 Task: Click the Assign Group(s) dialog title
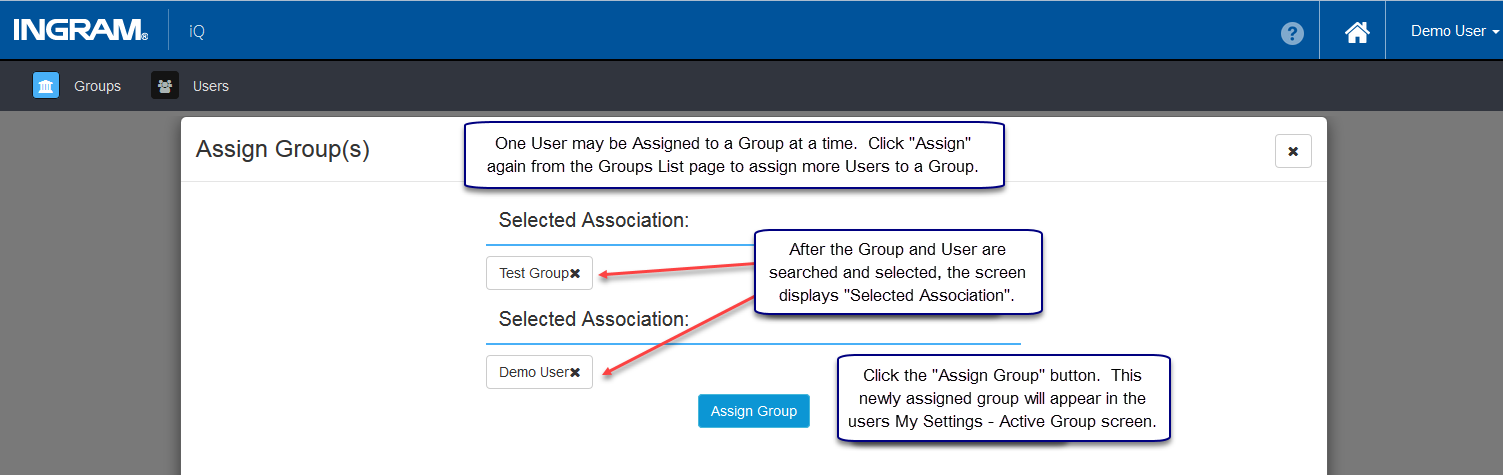coord(283,150)
